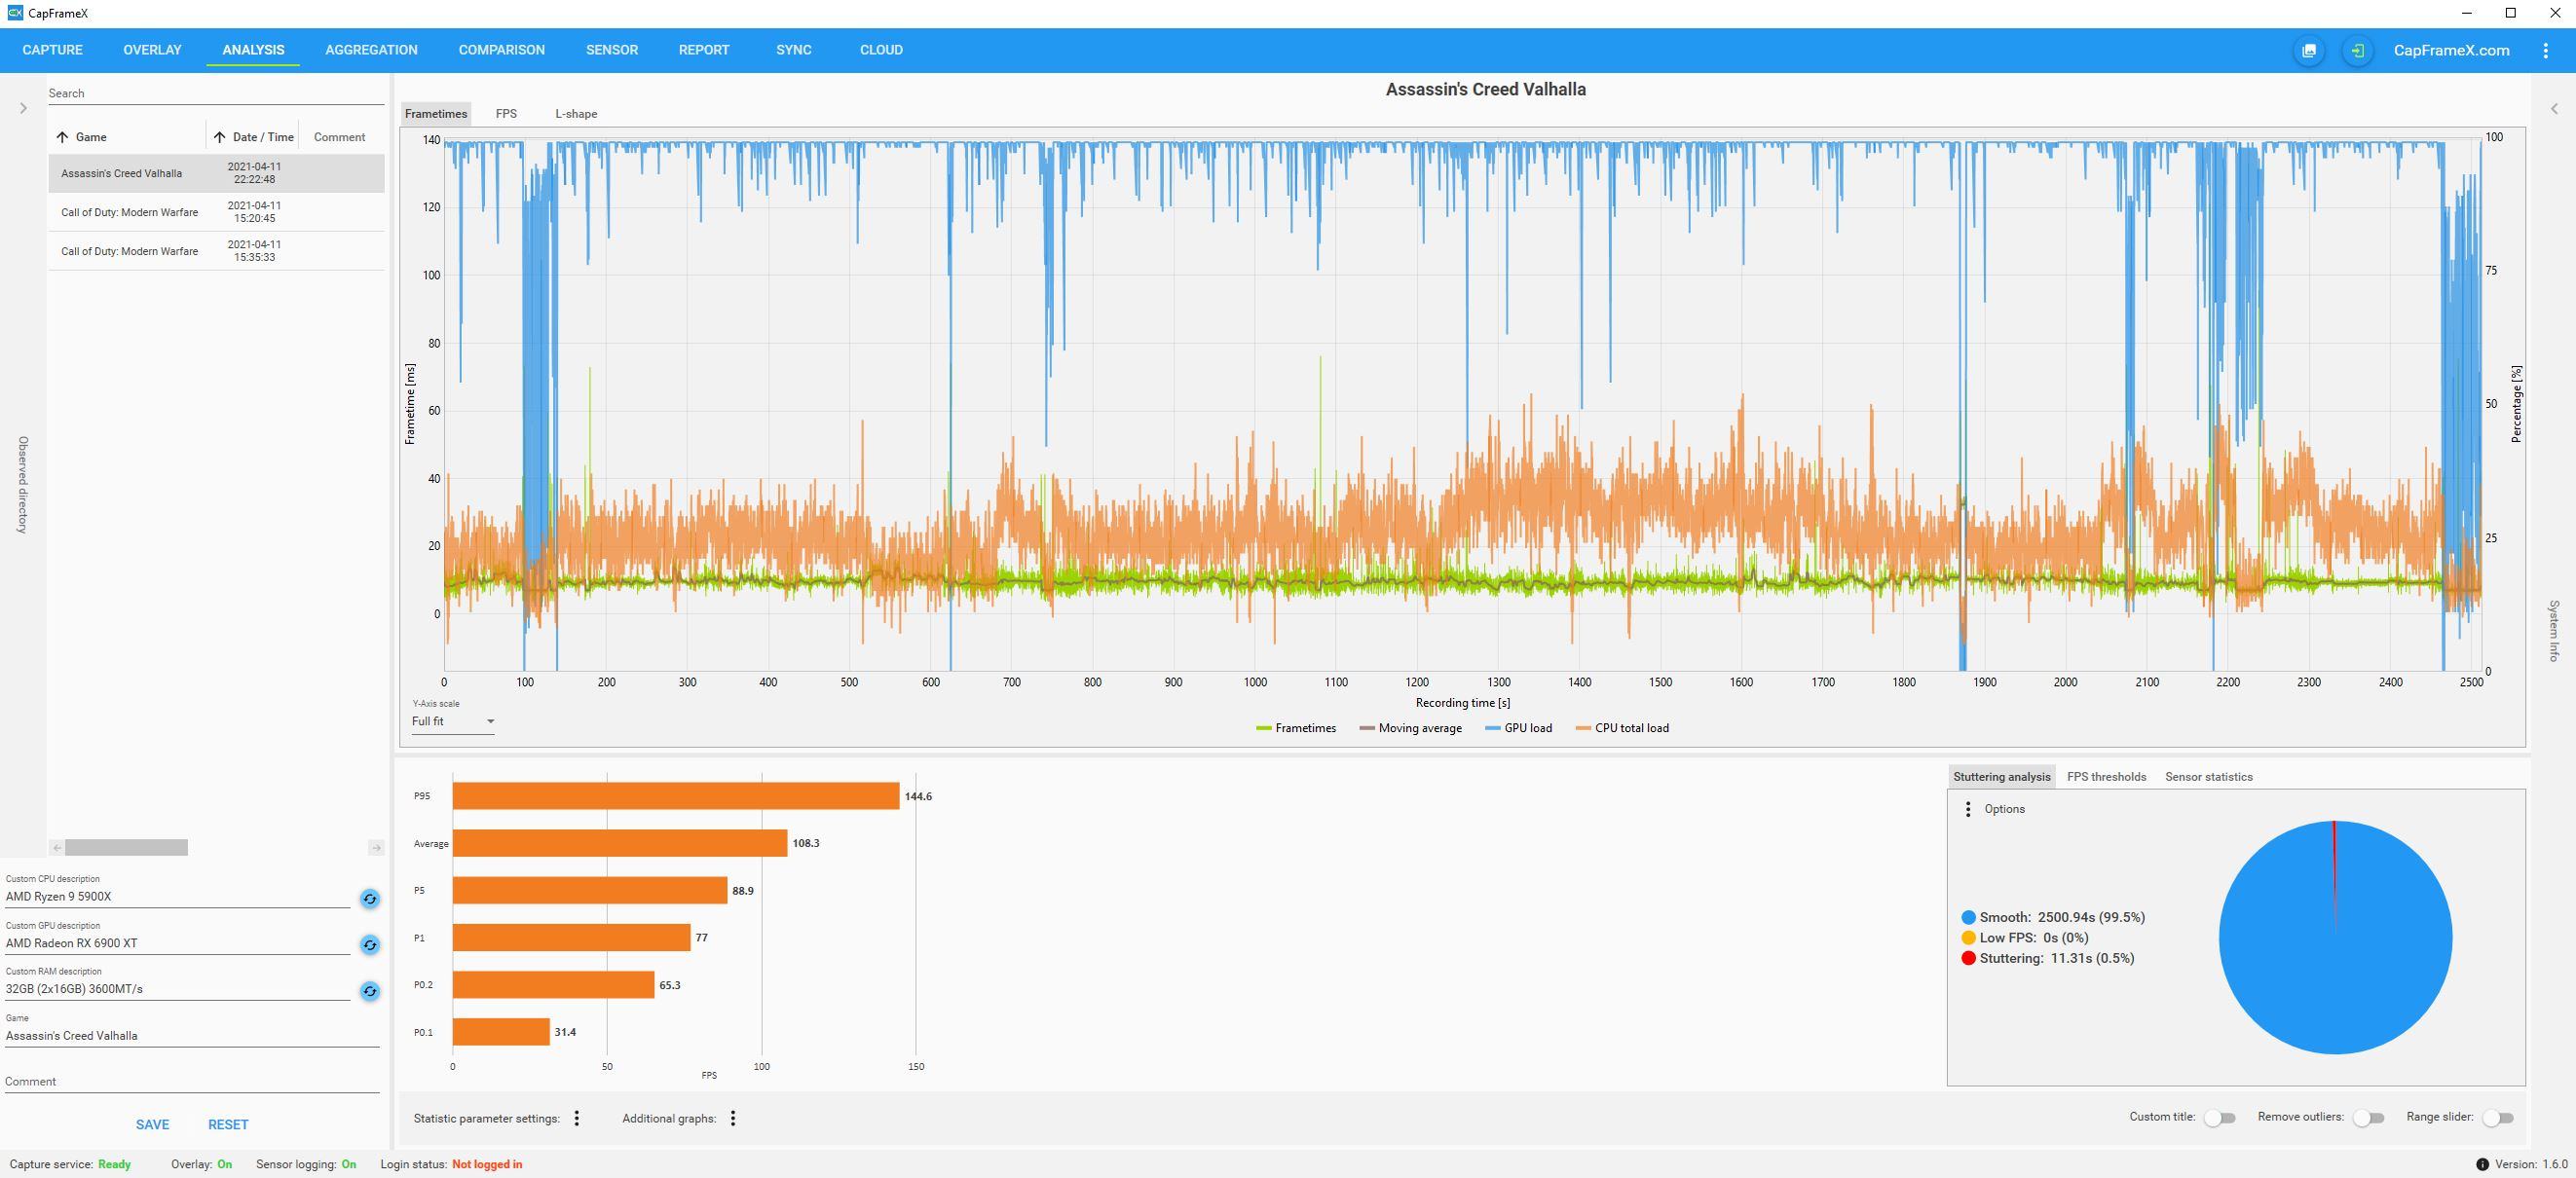The width and height of the screenshot is (2576, 1178).
Task: Show the FPS chart tab
Action: pos(506,114)
